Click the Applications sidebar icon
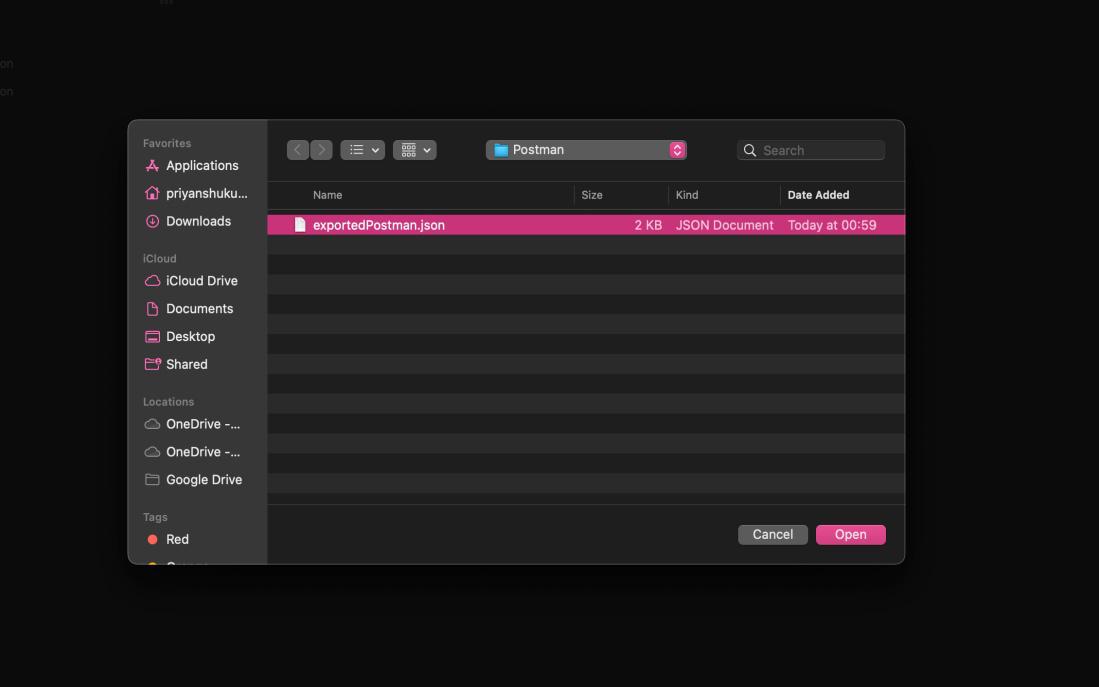 (152, 165)
